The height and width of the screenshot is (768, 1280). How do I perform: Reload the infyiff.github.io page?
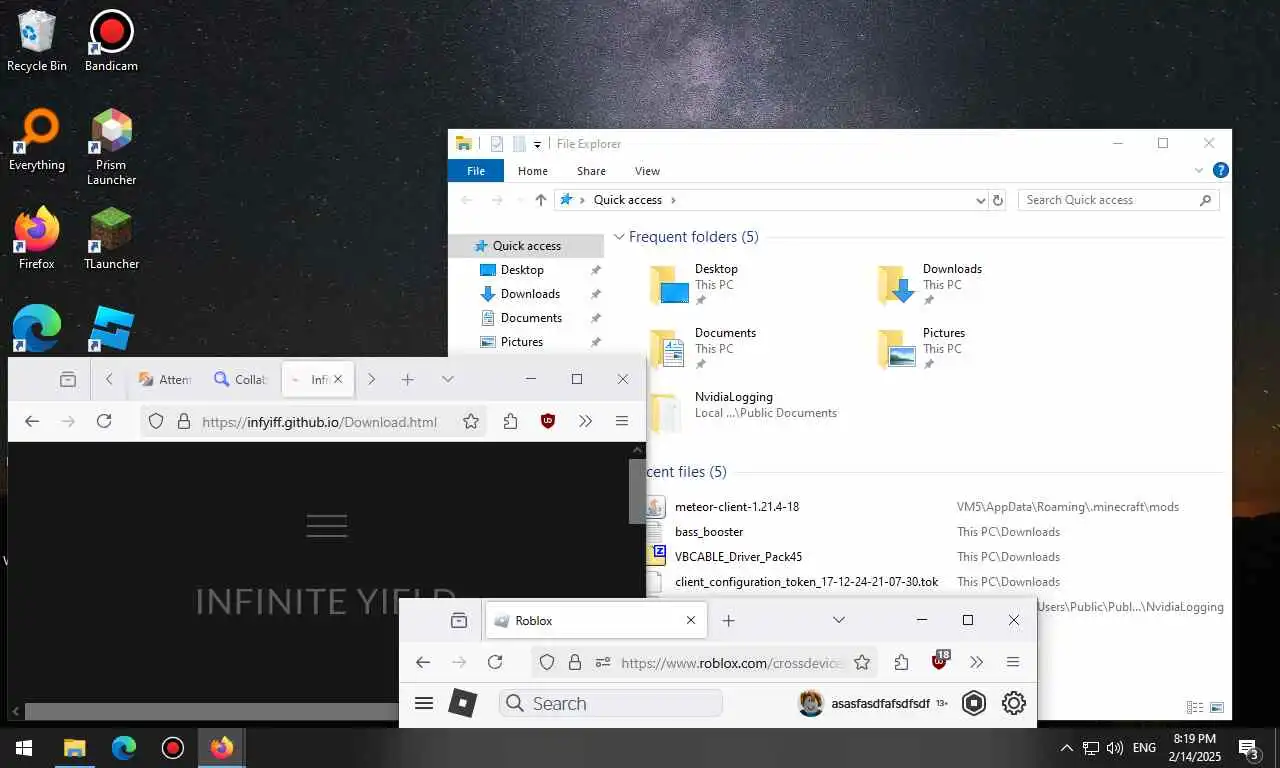tap(104, 421)
